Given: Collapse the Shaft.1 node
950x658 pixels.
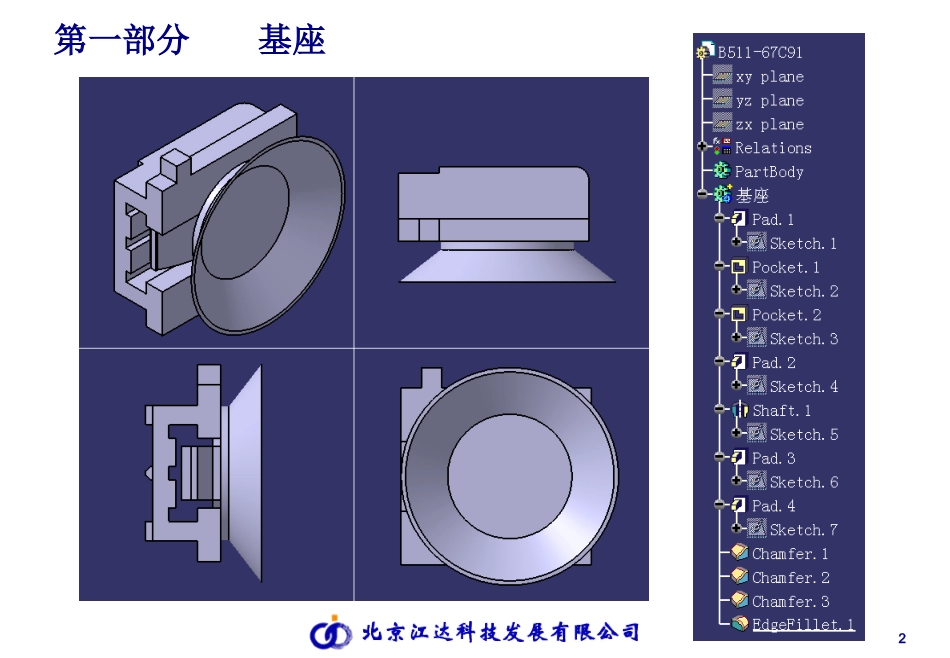Looking at the screenshot, I should [x=719, y=409].
